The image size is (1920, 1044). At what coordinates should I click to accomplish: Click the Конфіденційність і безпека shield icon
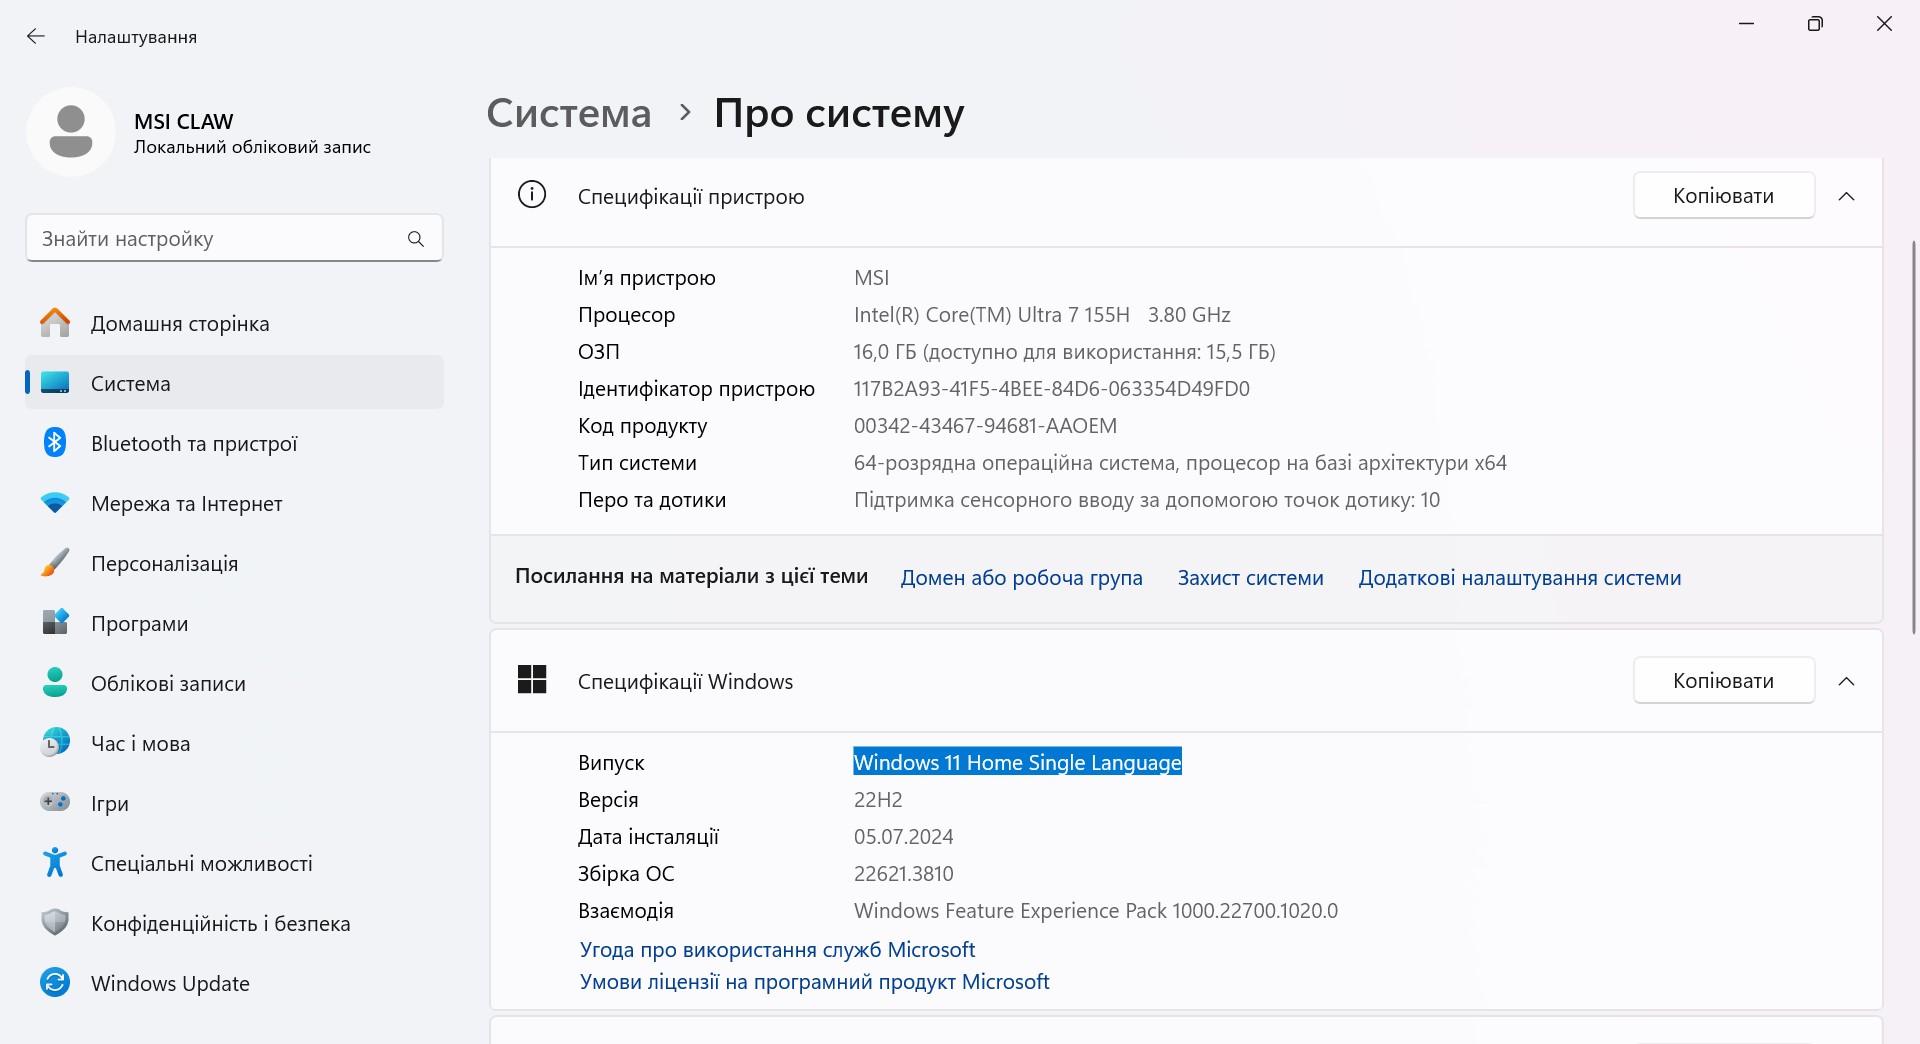coord(55,923)
